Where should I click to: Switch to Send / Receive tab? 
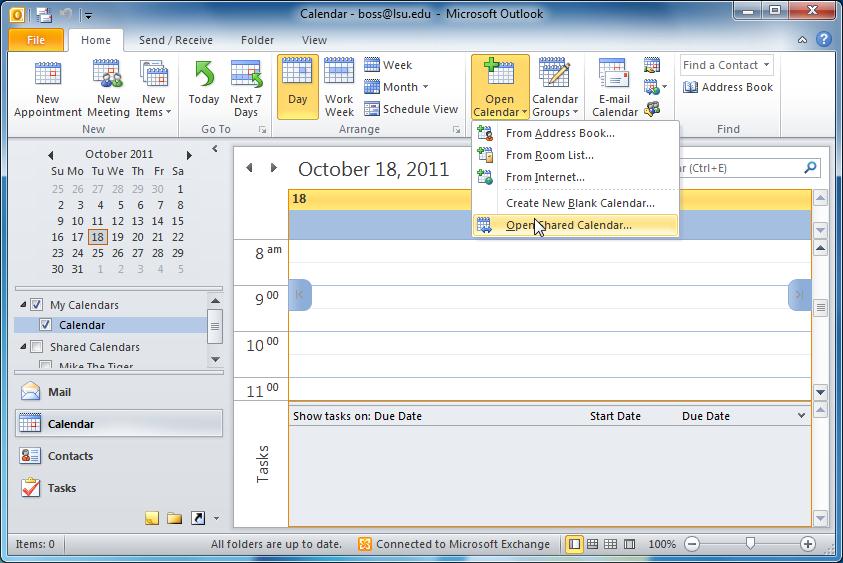coord(176,40)
